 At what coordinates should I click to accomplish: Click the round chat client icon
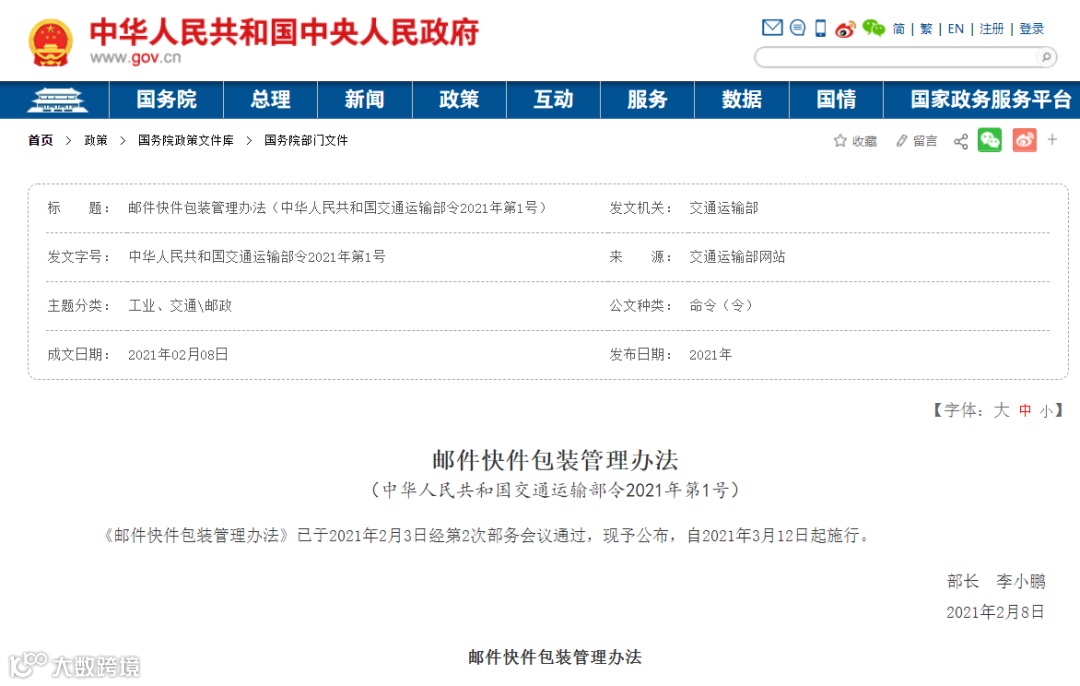tap(797, 28)
